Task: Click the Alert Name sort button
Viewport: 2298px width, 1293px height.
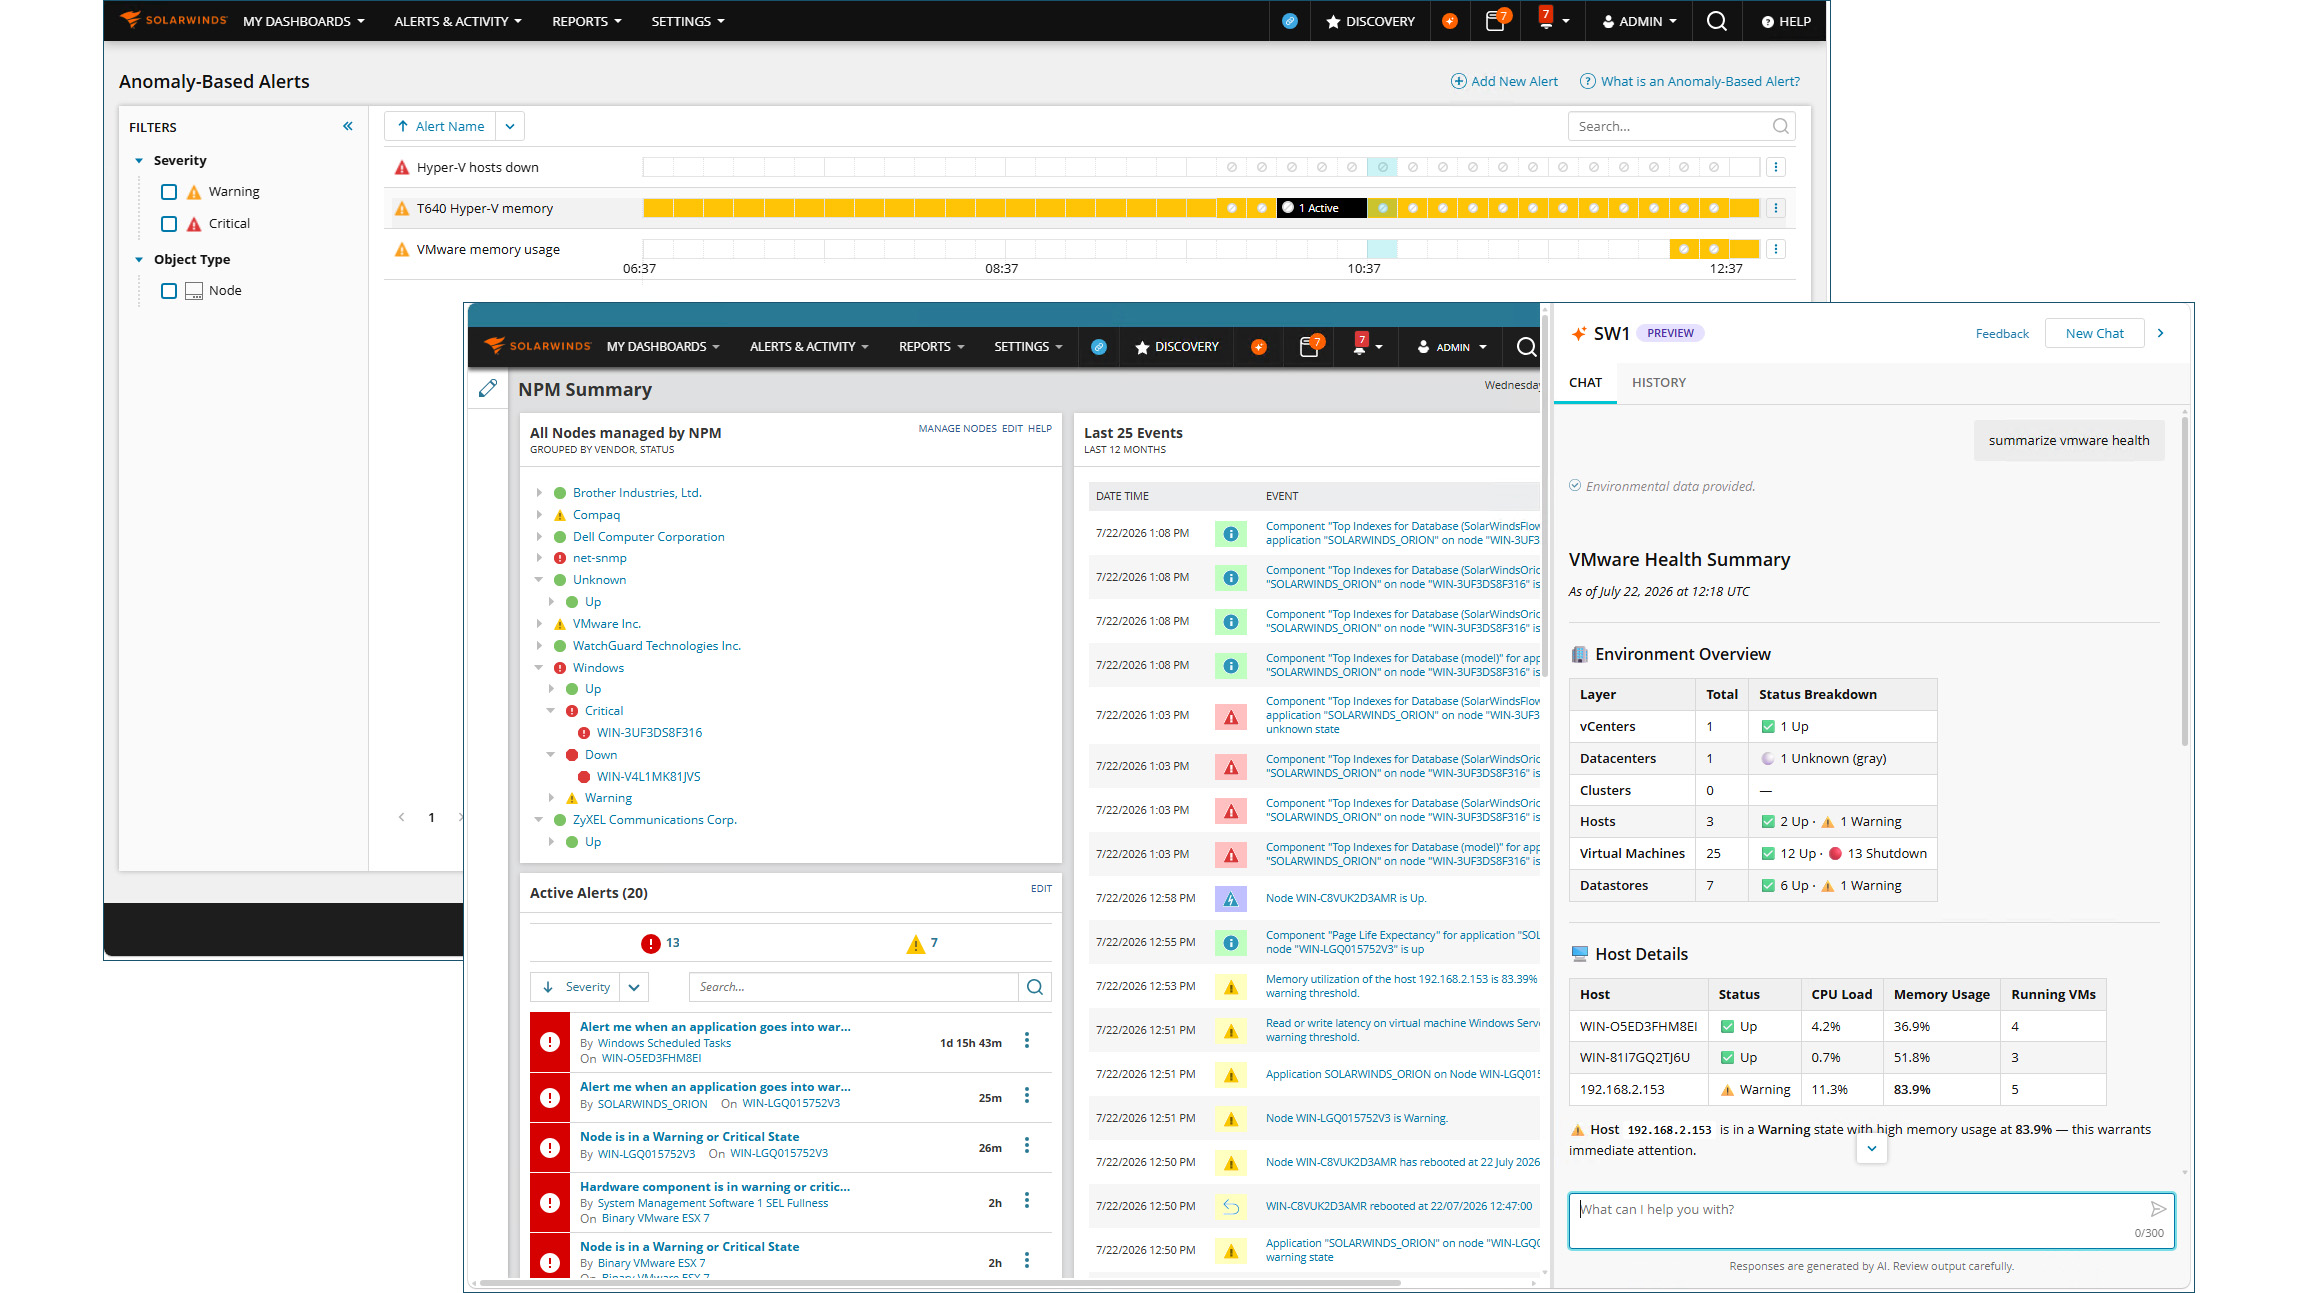Action: tap(440, 126)
